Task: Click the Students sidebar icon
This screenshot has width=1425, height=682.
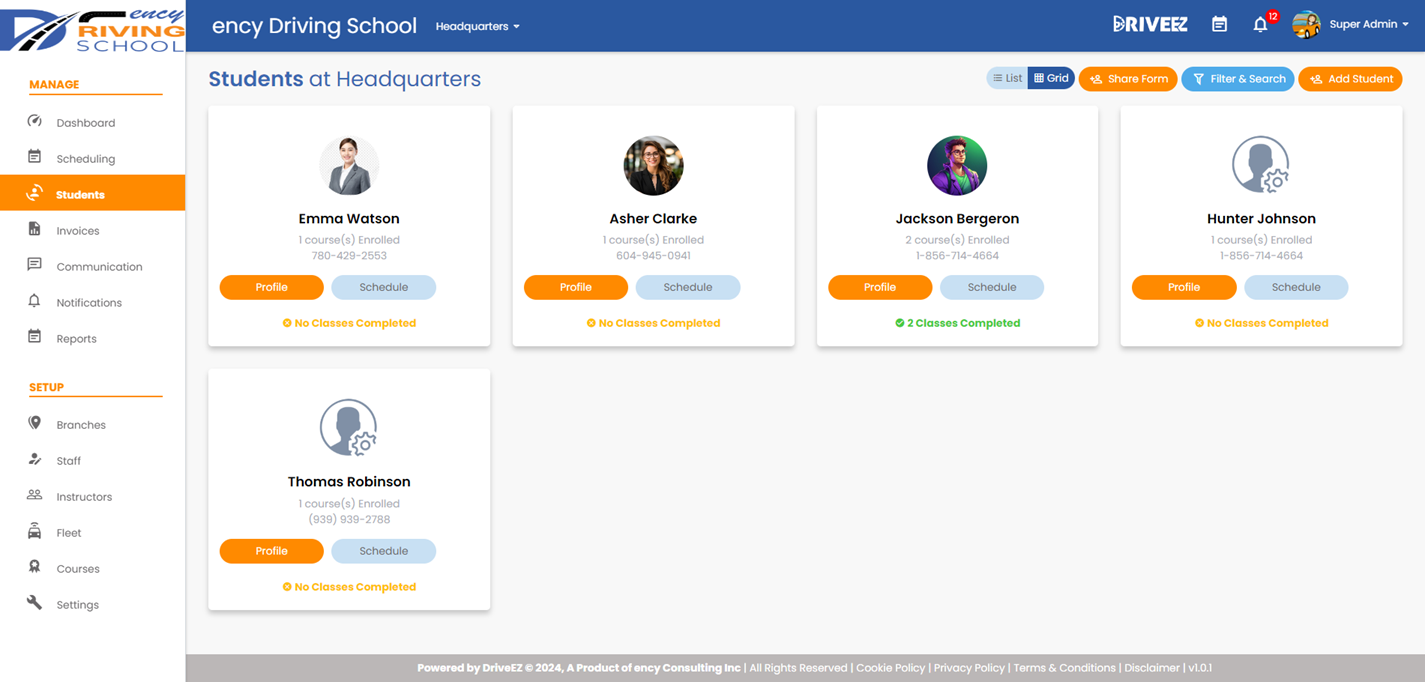Action: point(34,193)
